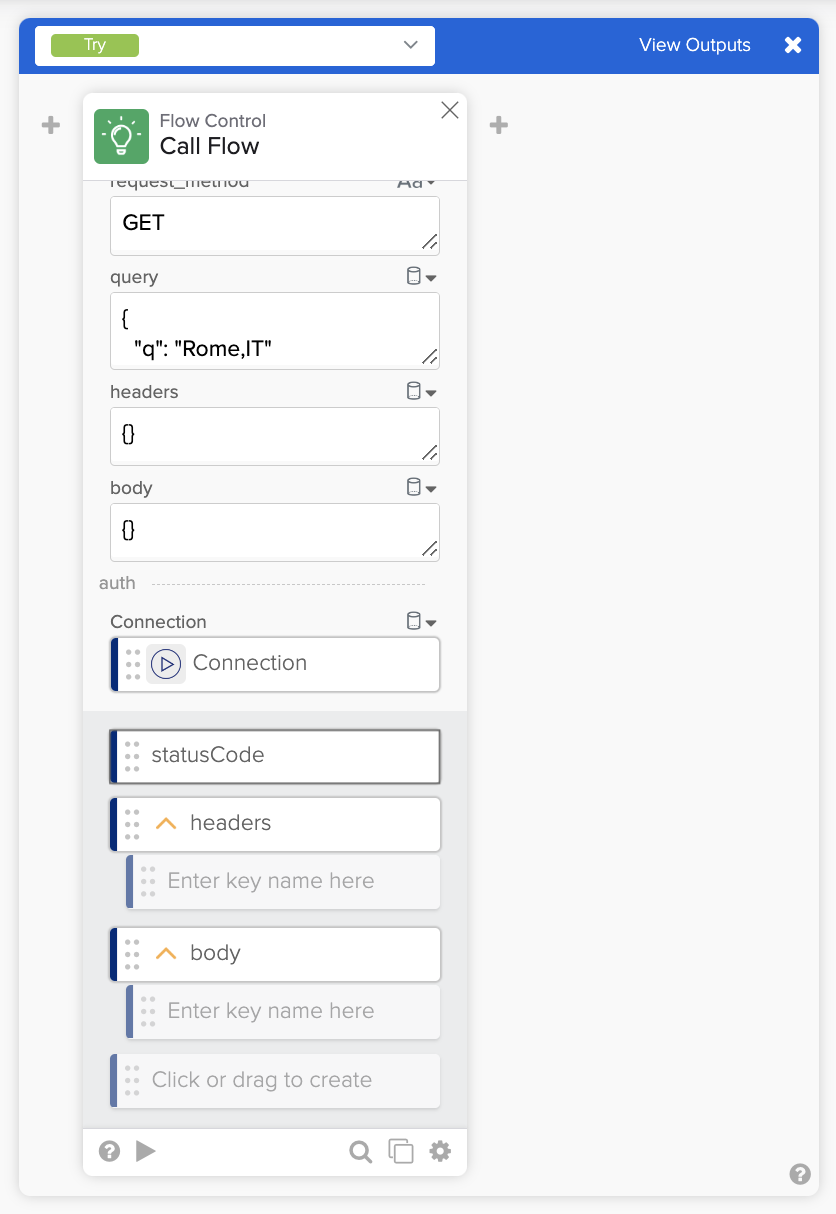This screenshot has height=1214, width=836.
Task: Open the card help question mark icon
Action: 110,1151
